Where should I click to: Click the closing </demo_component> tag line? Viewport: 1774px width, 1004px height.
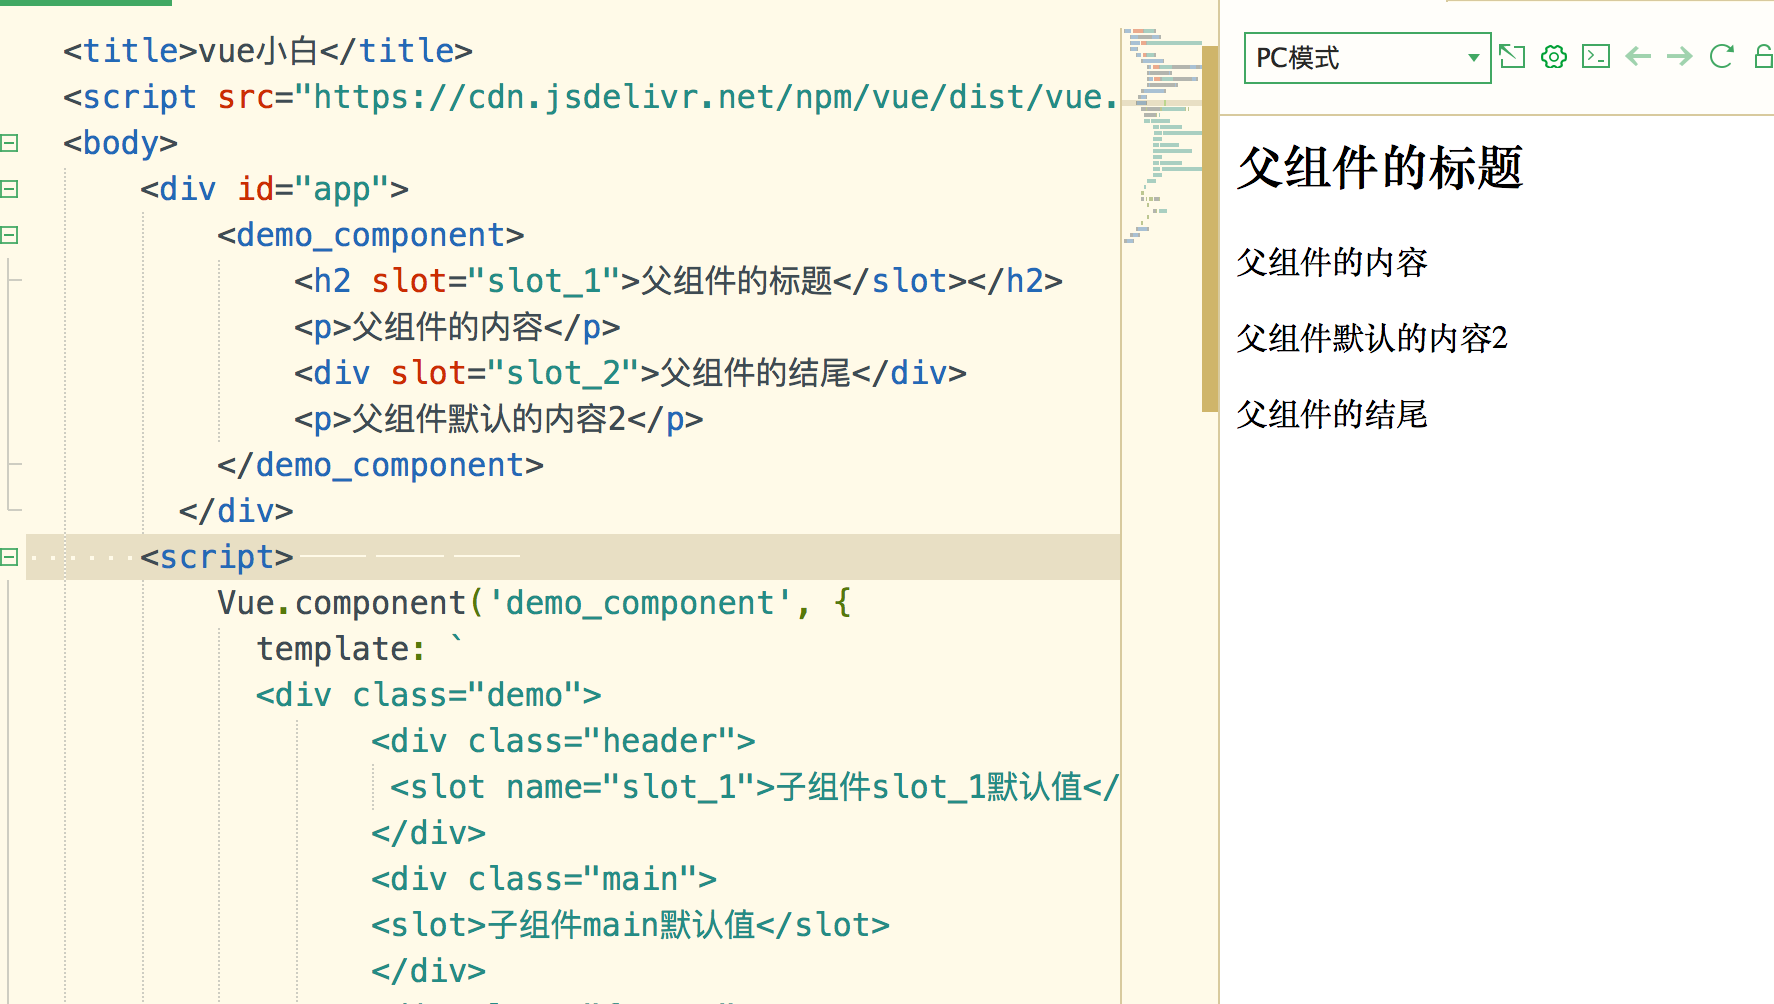[x=380, y=465]
